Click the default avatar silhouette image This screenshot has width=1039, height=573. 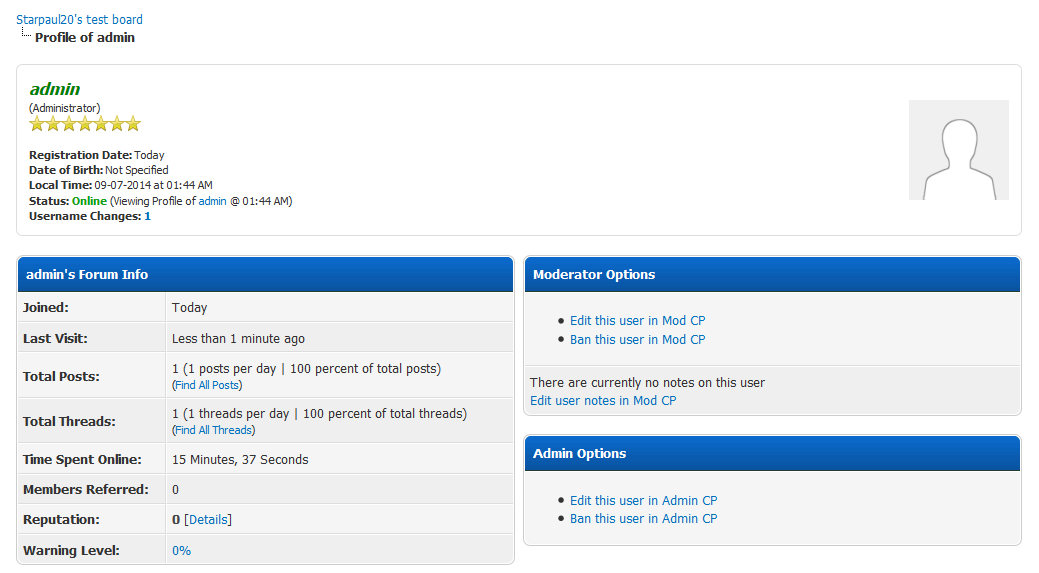click(958, 150)
